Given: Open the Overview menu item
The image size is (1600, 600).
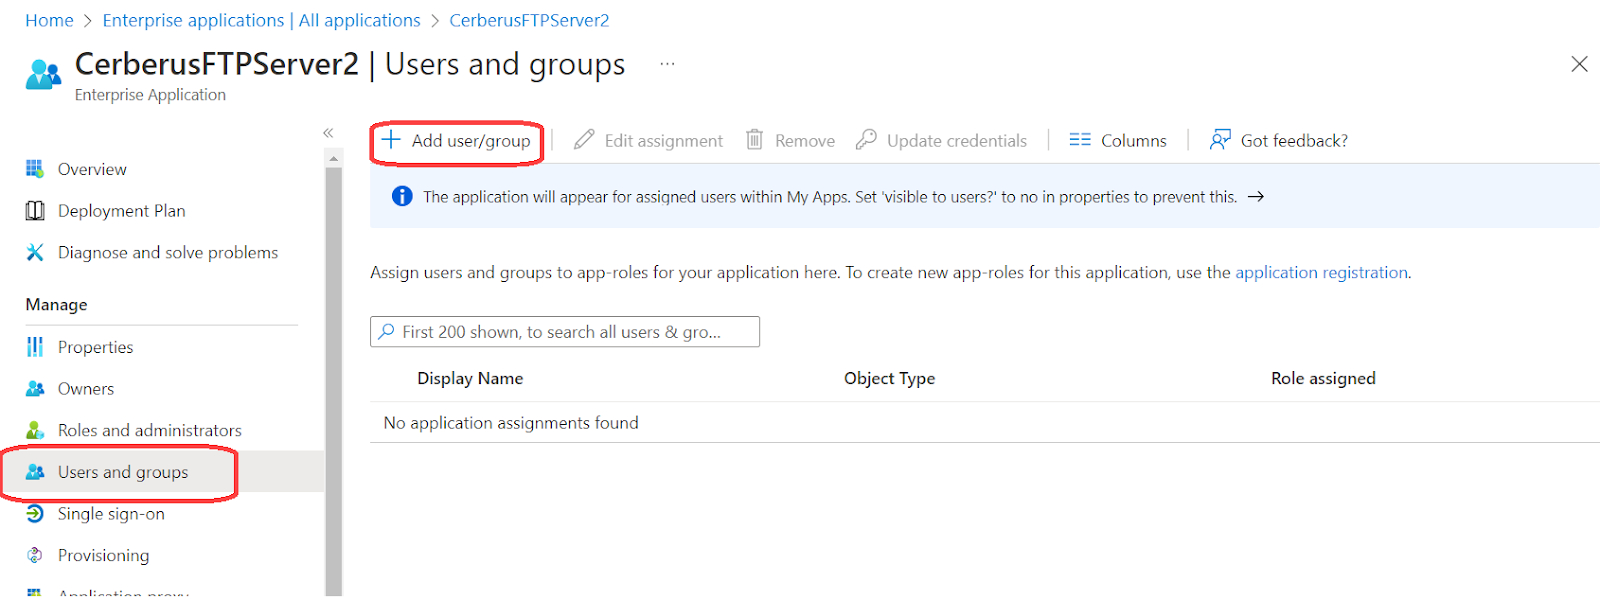Looking at the screenshot, I should point(92,169).
